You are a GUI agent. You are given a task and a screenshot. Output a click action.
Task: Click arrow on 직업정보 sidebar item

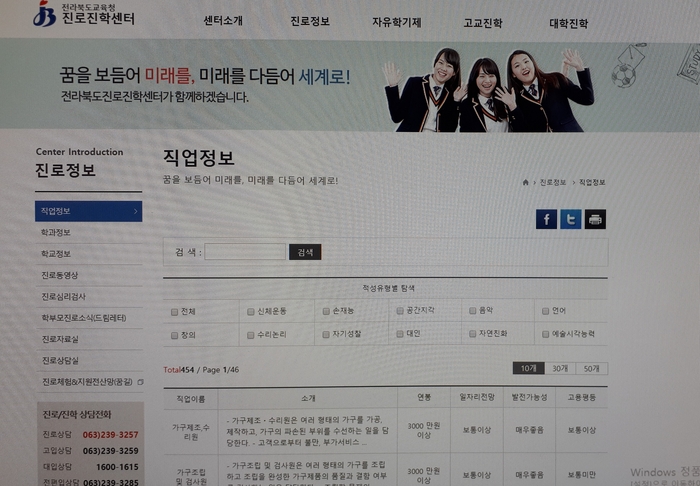tap(135, 211)
